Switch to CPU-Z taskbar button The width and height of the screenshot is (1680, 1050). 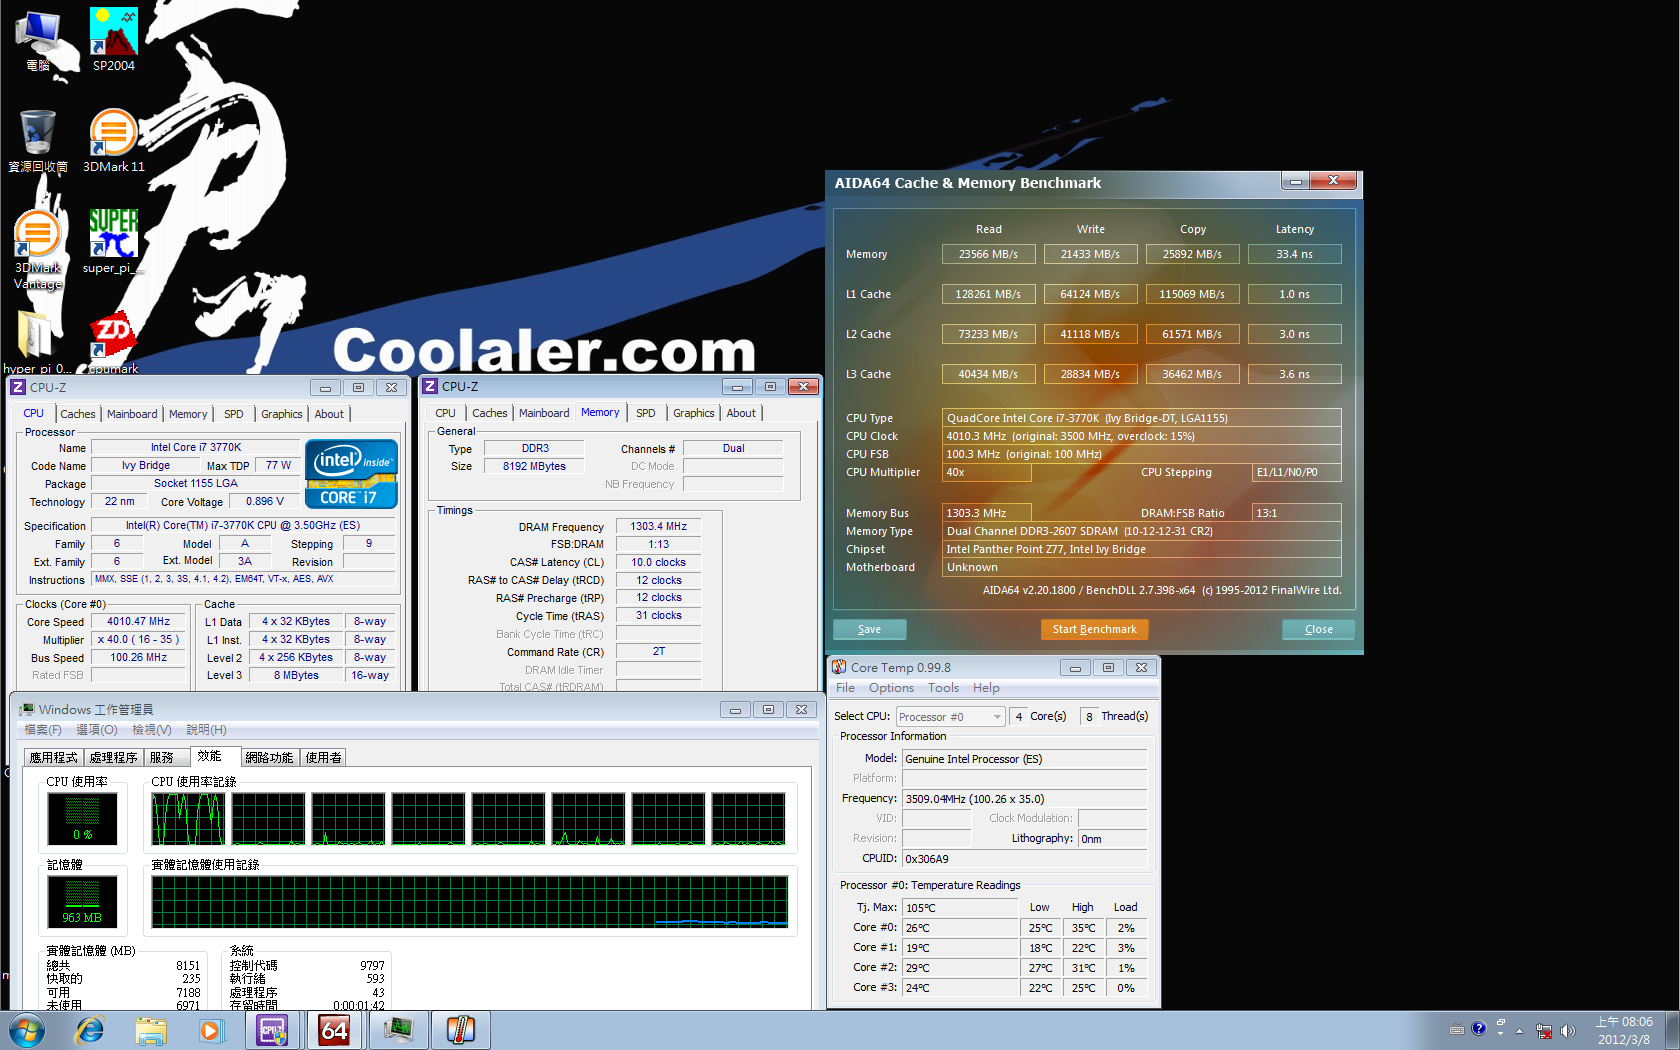(x=274, y=1030)
